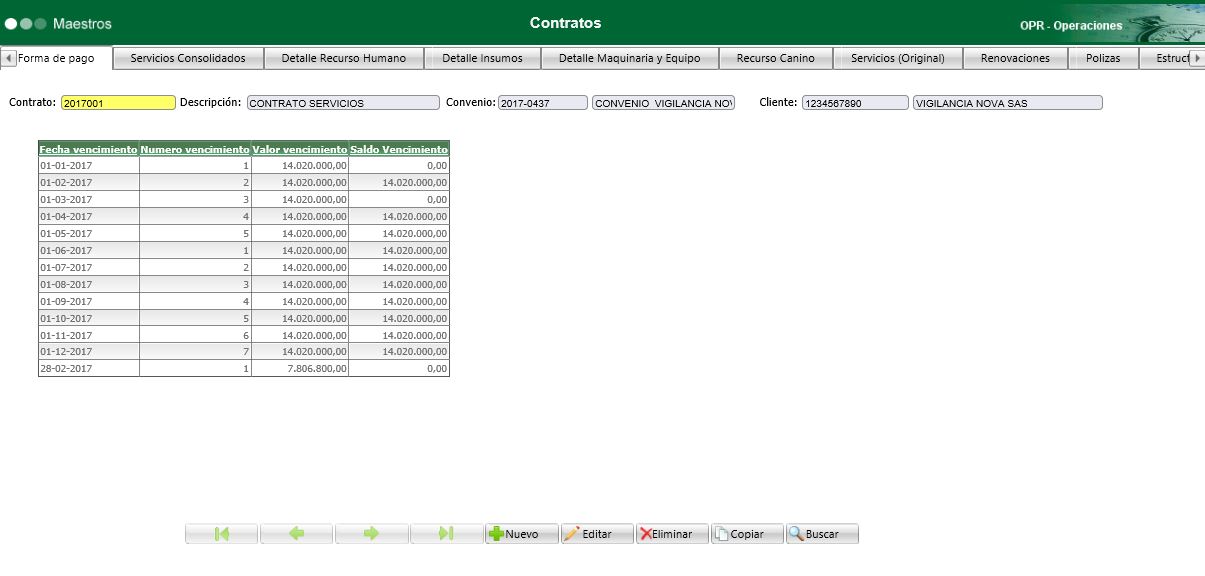Click the Copiar button
Viewport: 1205px width, 576px height.
click(x=747, y=534)
